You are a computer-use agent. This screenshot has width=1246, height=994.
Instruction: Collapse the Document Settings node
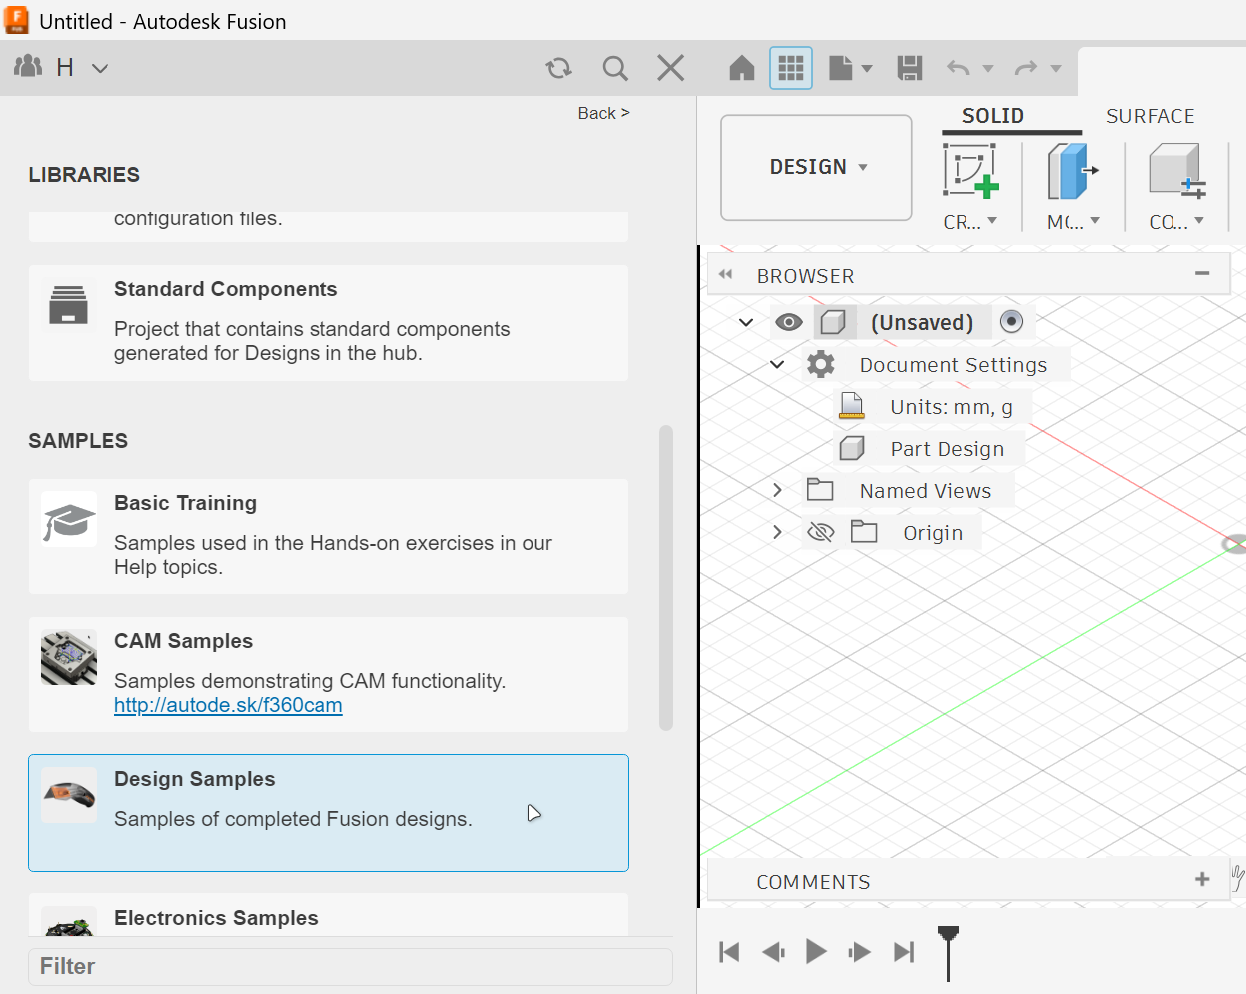click(x=777, y=364)
